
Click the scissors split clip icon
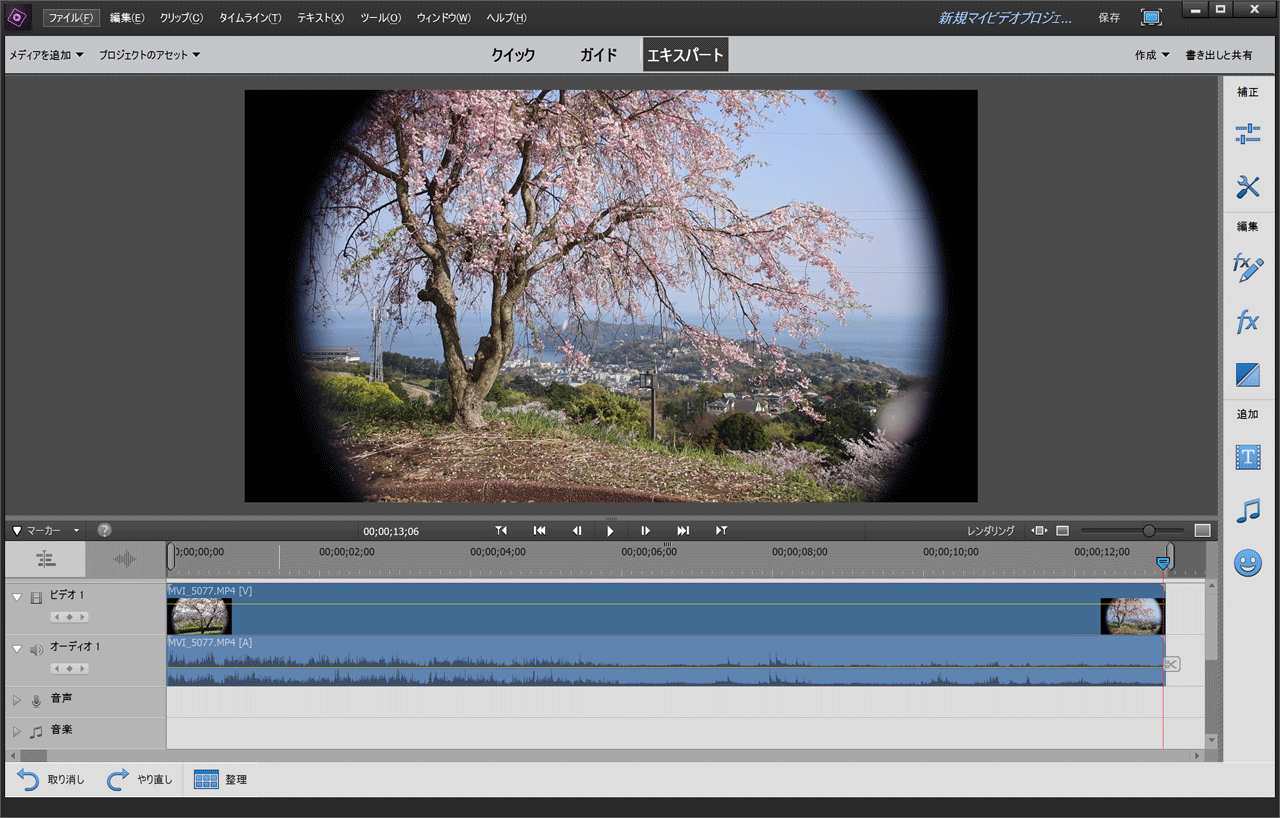coord(1172,664)
